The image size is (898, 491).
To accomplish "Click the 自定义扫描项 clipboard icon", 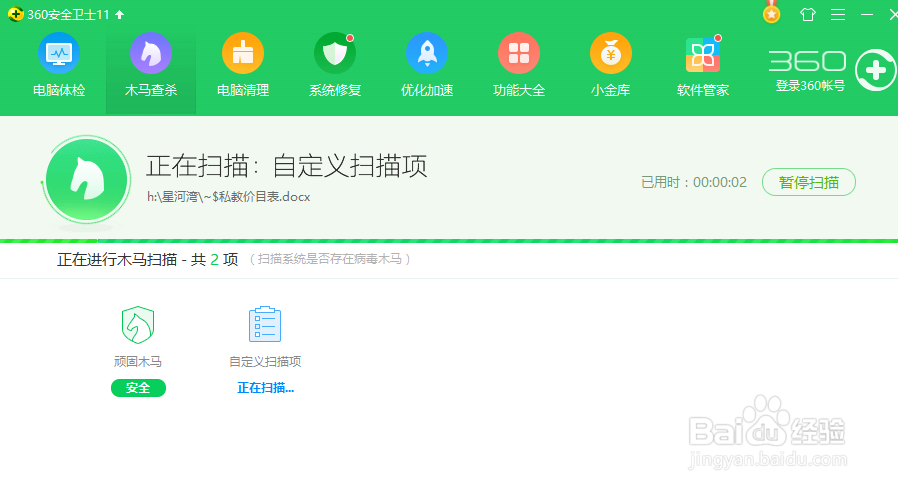I will [265, 324].
